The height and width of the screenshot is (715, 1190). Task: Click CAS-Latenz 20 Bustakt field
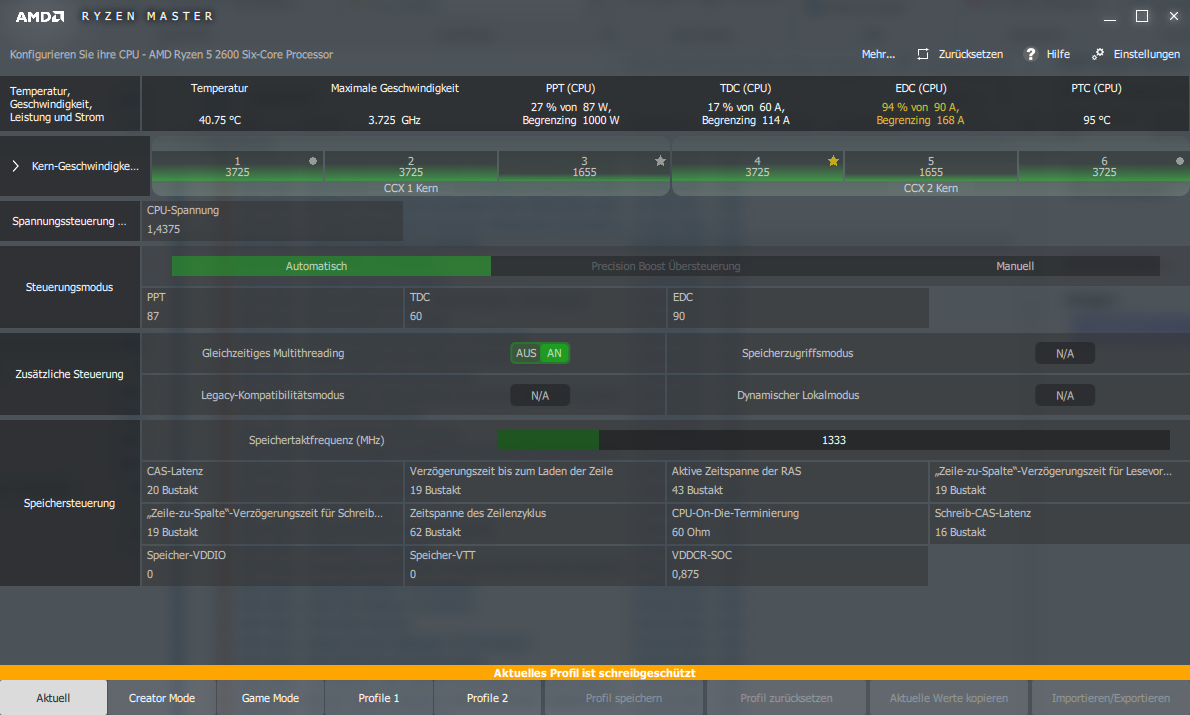point(272,481)
